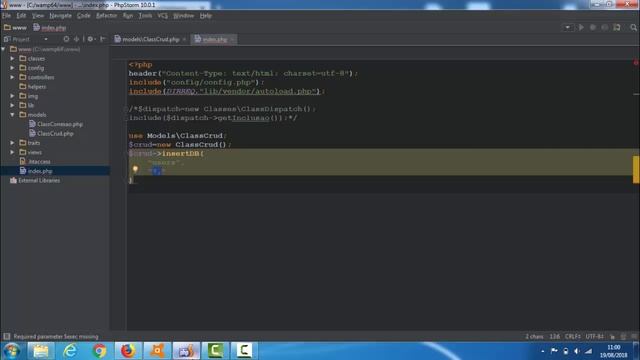The width and height of the screenshot is (640, 360).
Task: Open the Edit menu
Action: 21,16
